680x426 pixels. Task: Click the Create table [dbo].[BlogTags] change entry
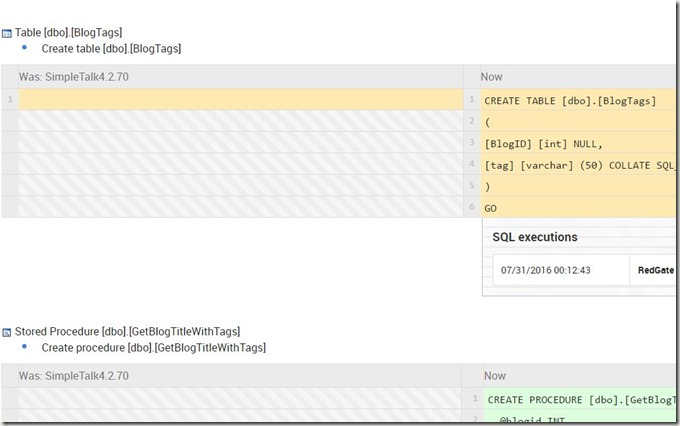[x=111, y=48]
